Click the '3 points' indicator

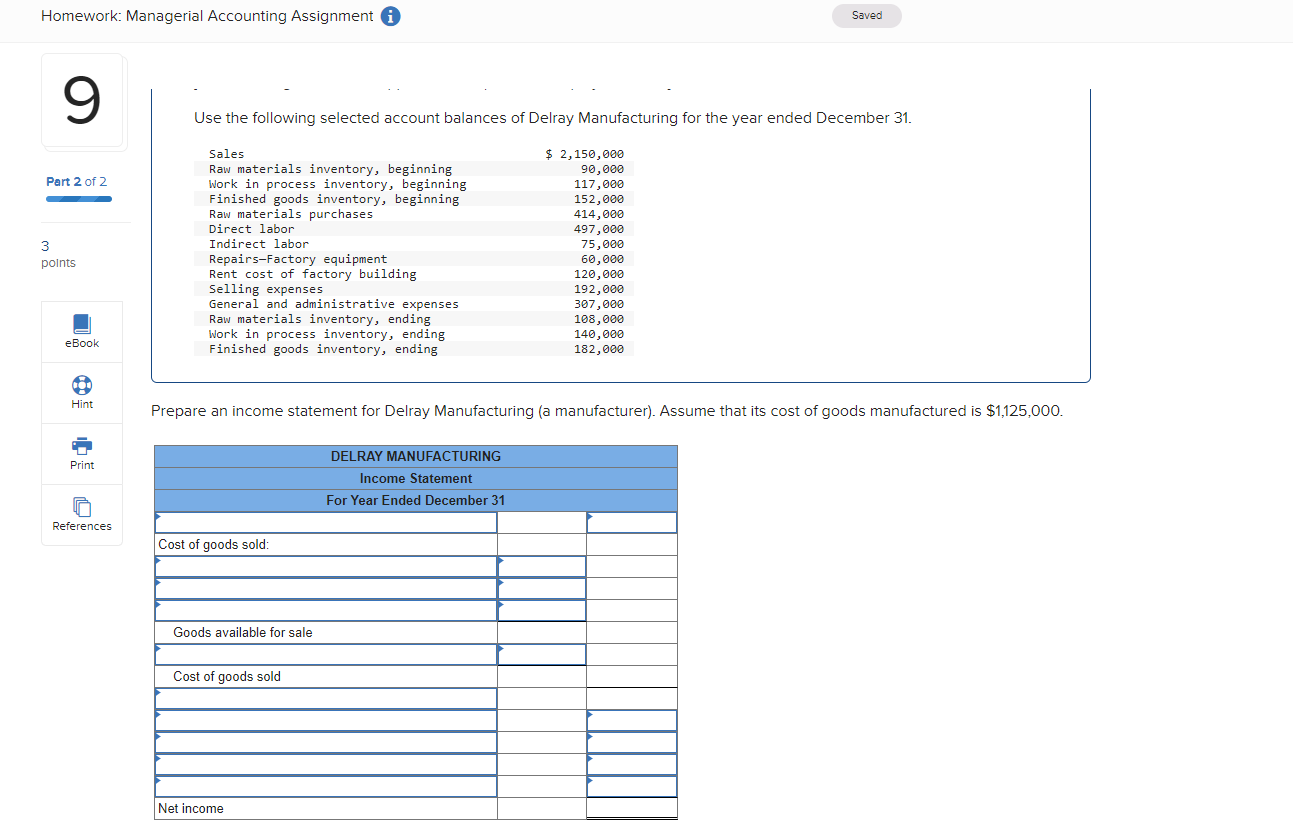click(58, 254)
